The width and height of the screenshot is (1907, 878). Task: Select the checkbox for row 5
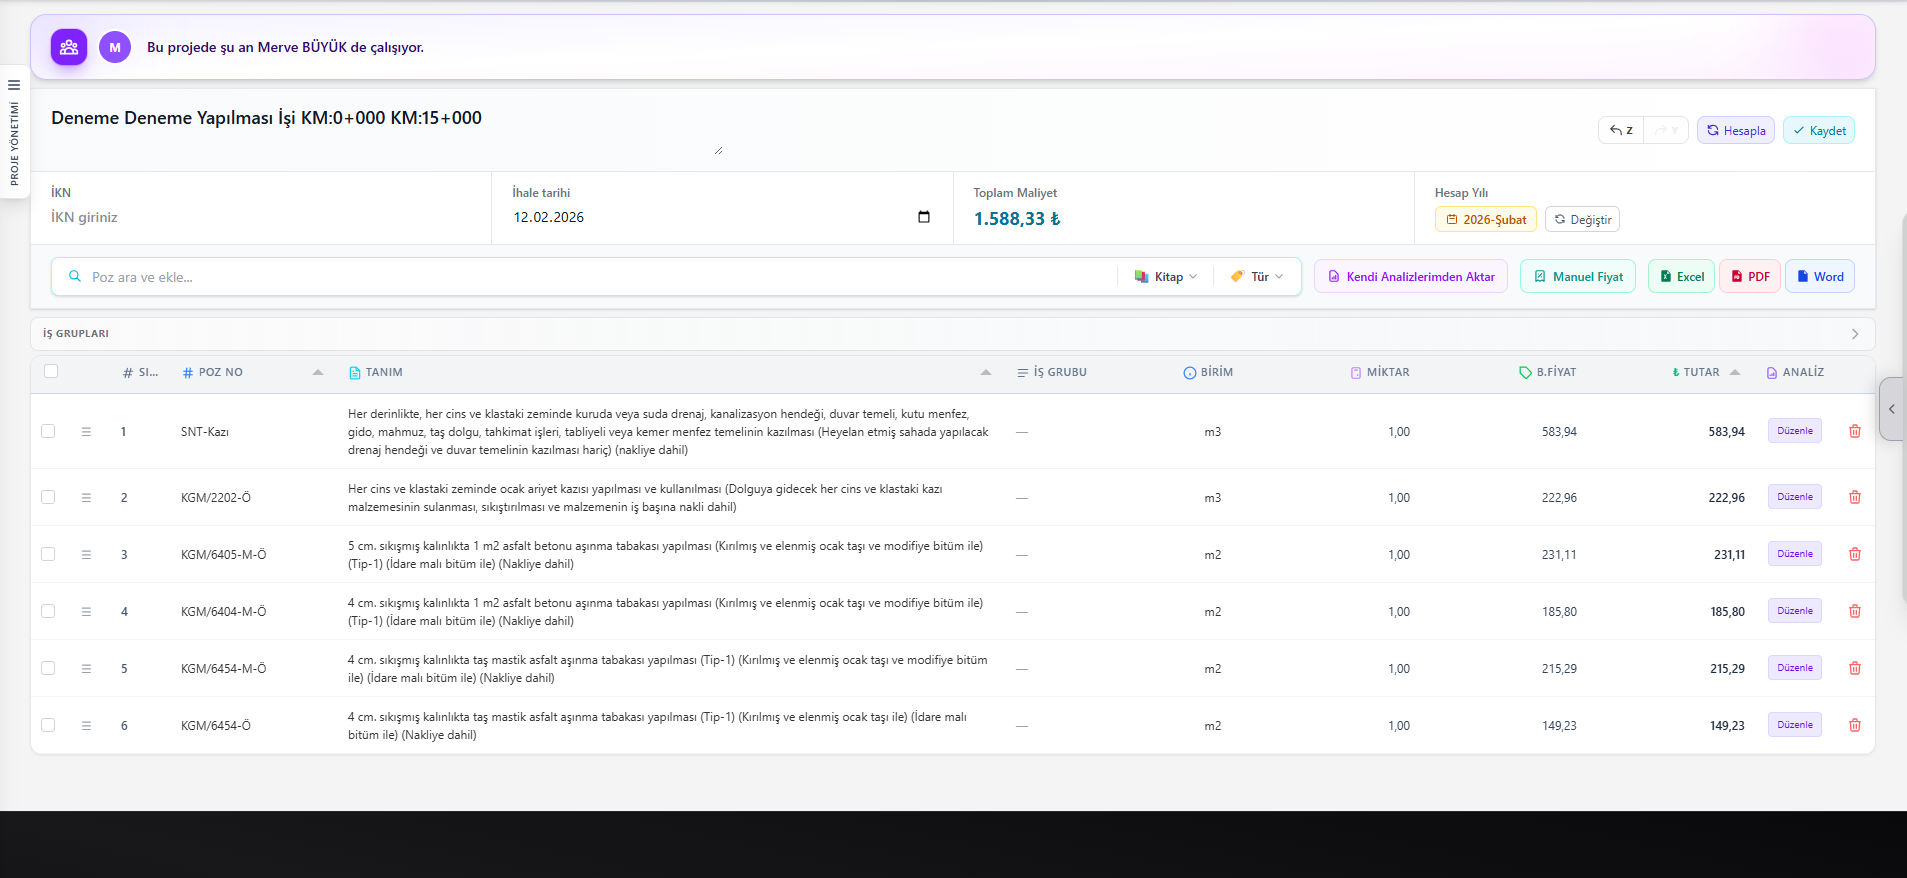48,668
